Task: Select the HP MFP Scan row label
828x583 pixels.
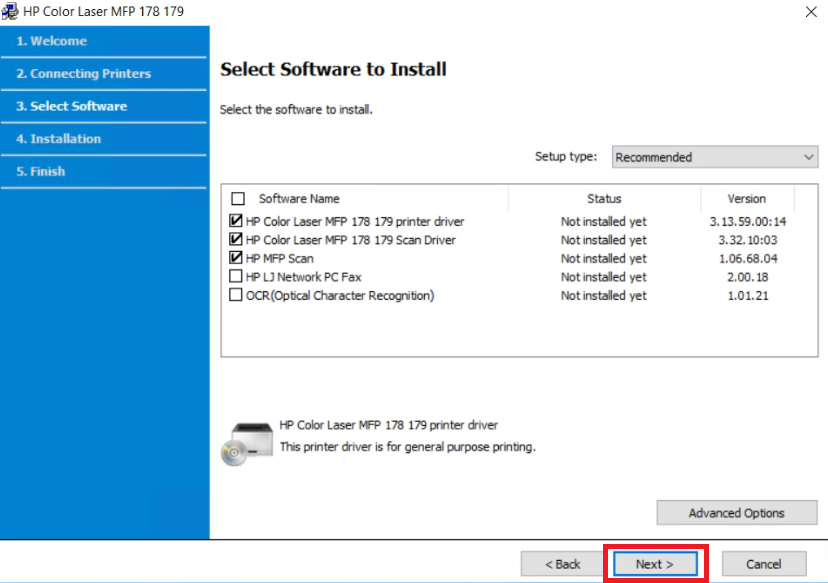Action: (280, 258)
